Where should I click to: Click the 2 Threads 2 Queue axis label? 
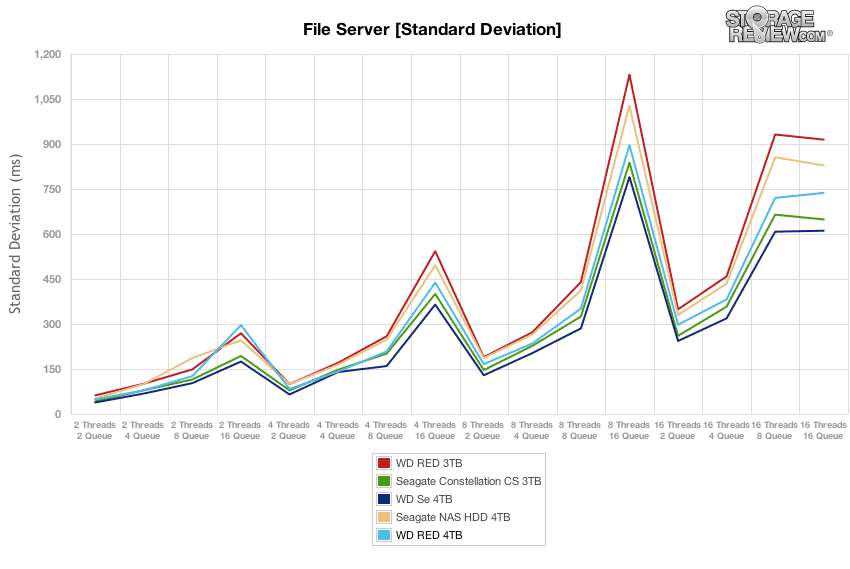coord(95,430)
